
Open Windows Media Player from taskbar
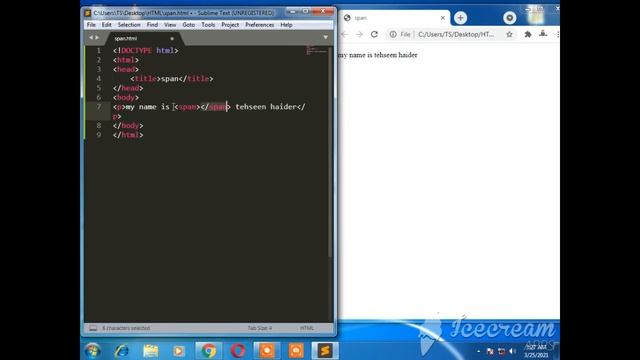pyautogui.click(x=178, y=351)
